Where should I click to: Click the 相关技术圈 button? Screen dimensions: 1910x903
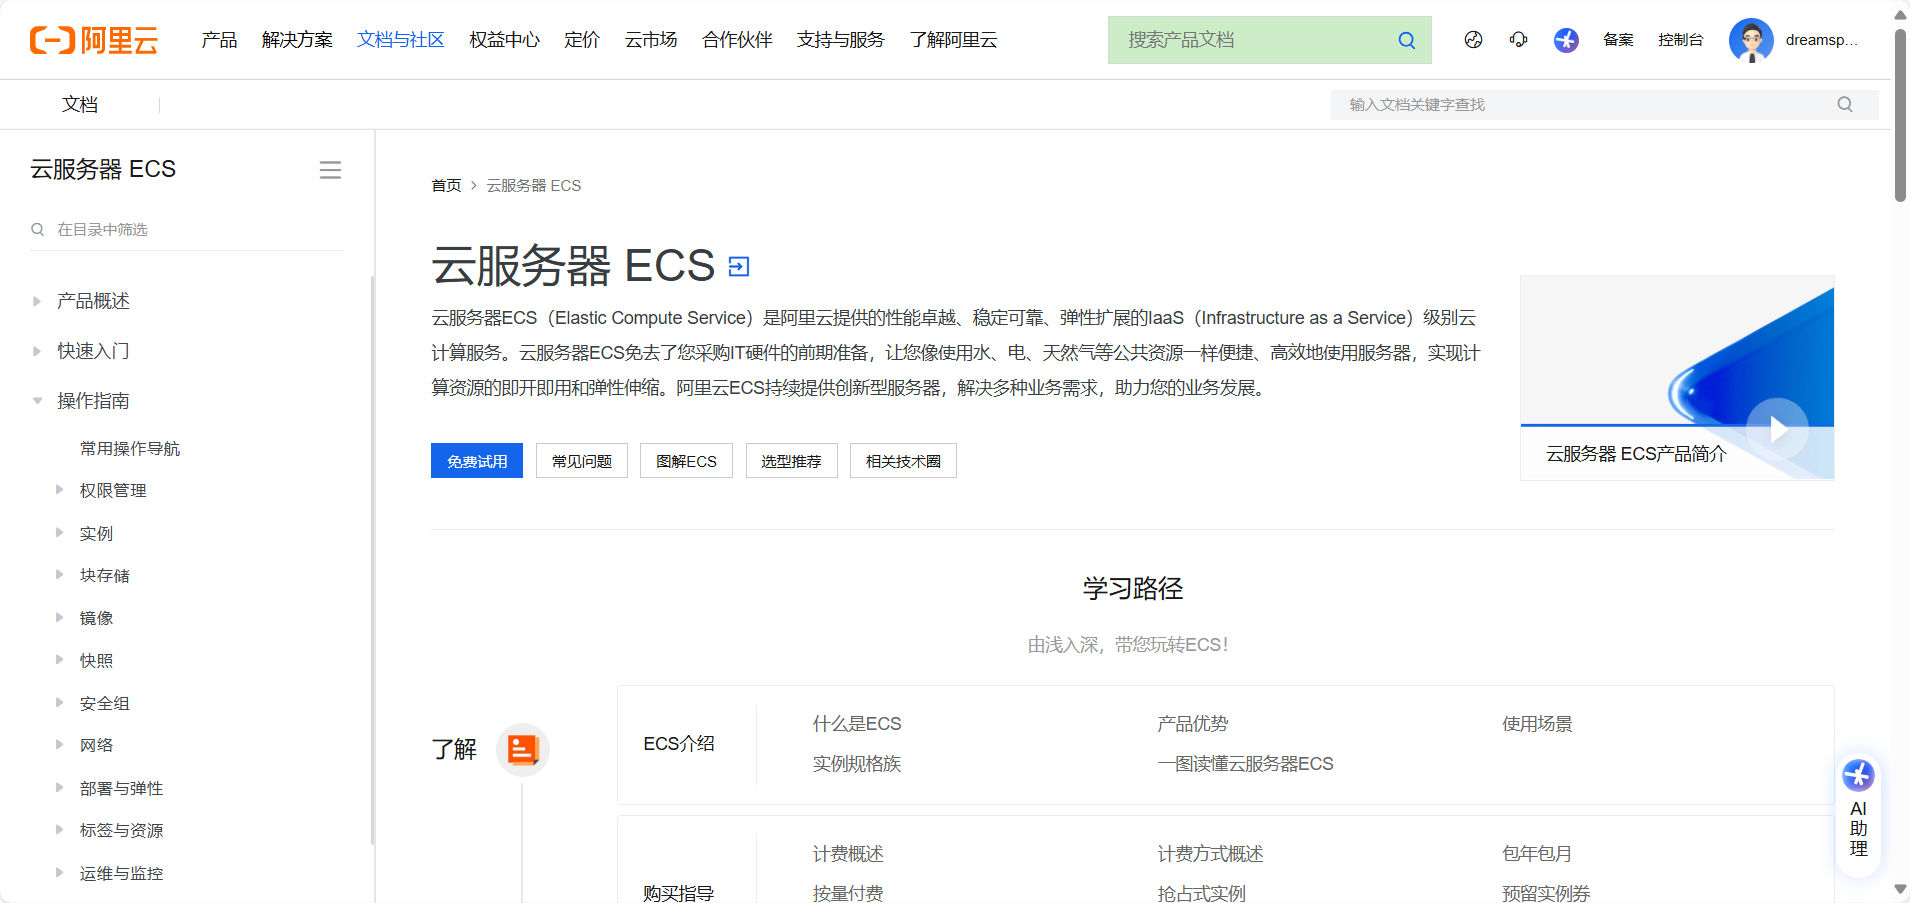tap(903, 461)
